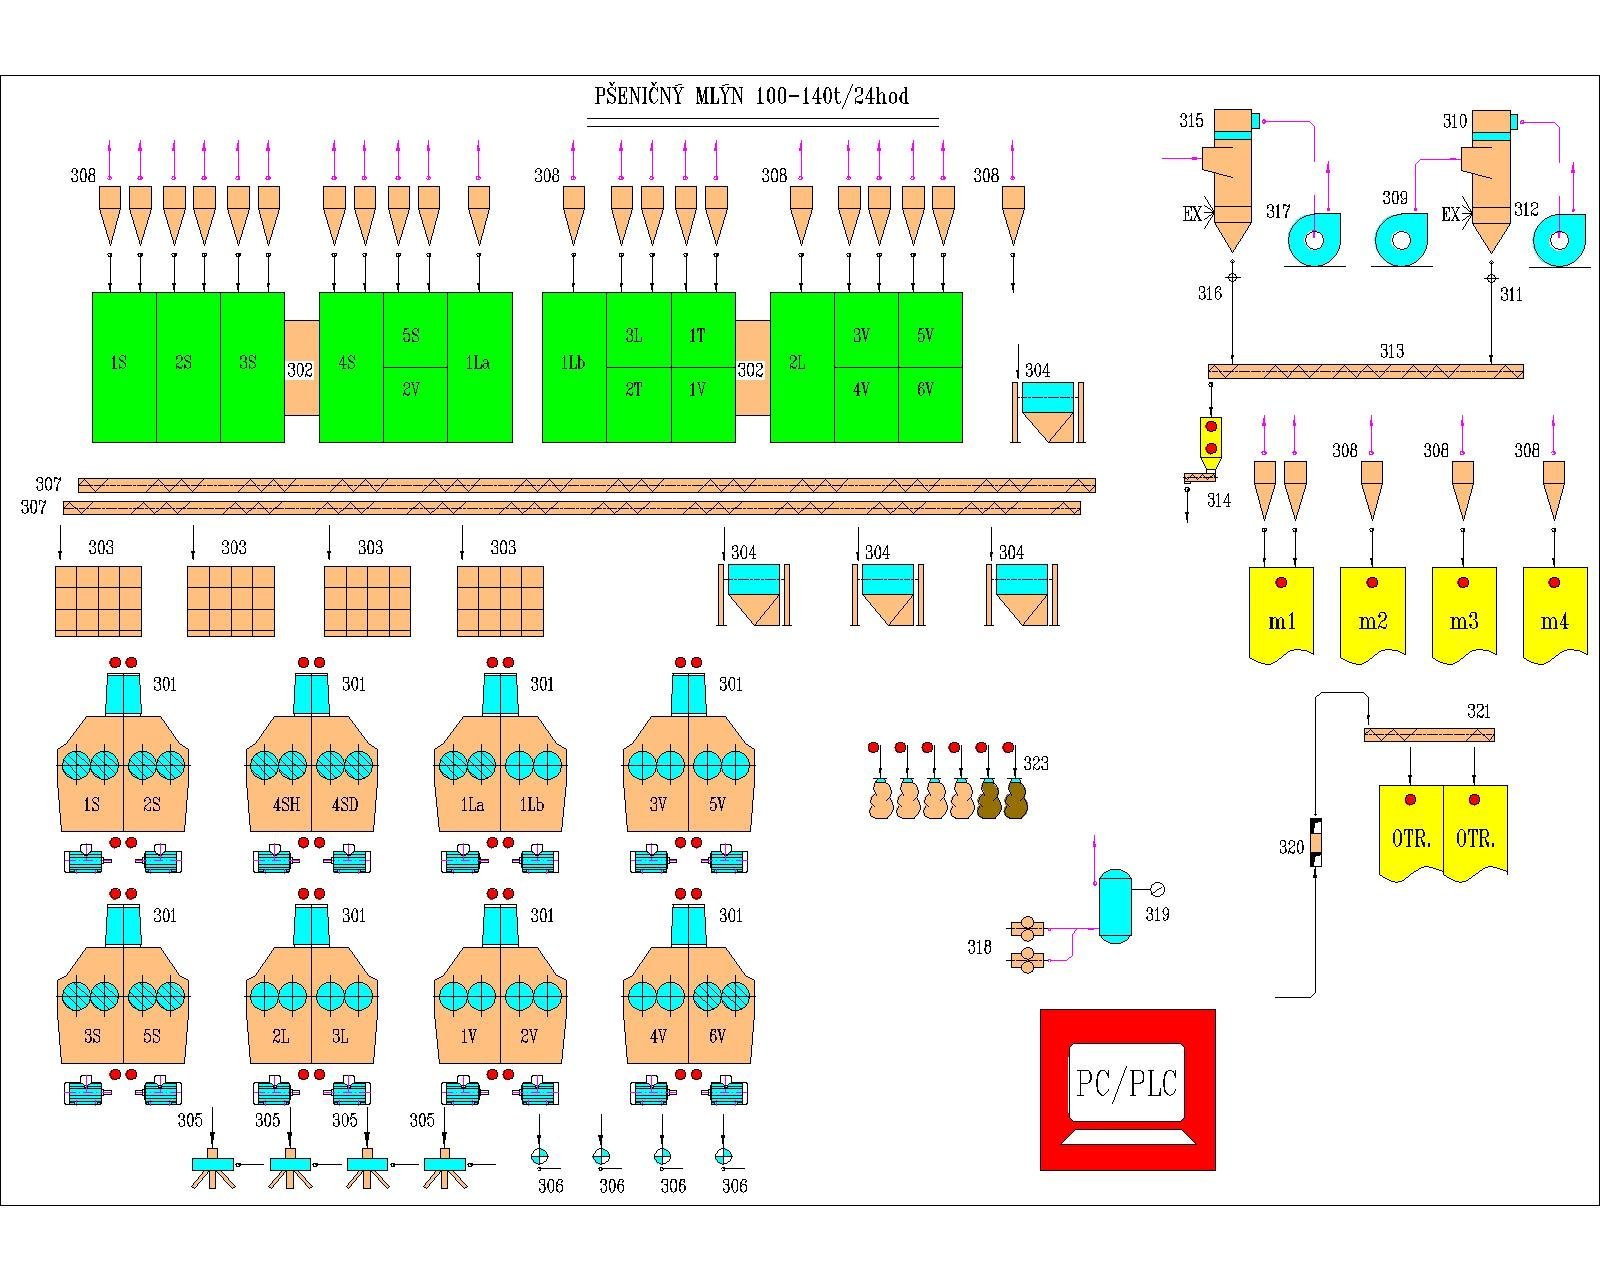Image resolution: width=1600 pixels, height=1280 pixels.
Task: Click the hopper scale 304 below 308
Action: (1047, 411)
